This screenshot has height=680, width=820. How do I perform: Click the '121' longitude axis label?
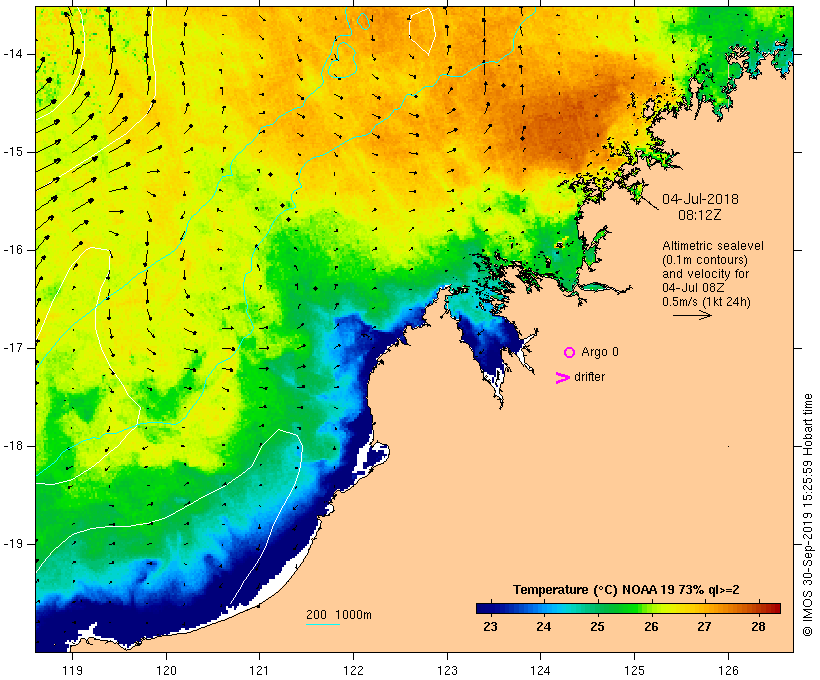click(x=259, y=670)
